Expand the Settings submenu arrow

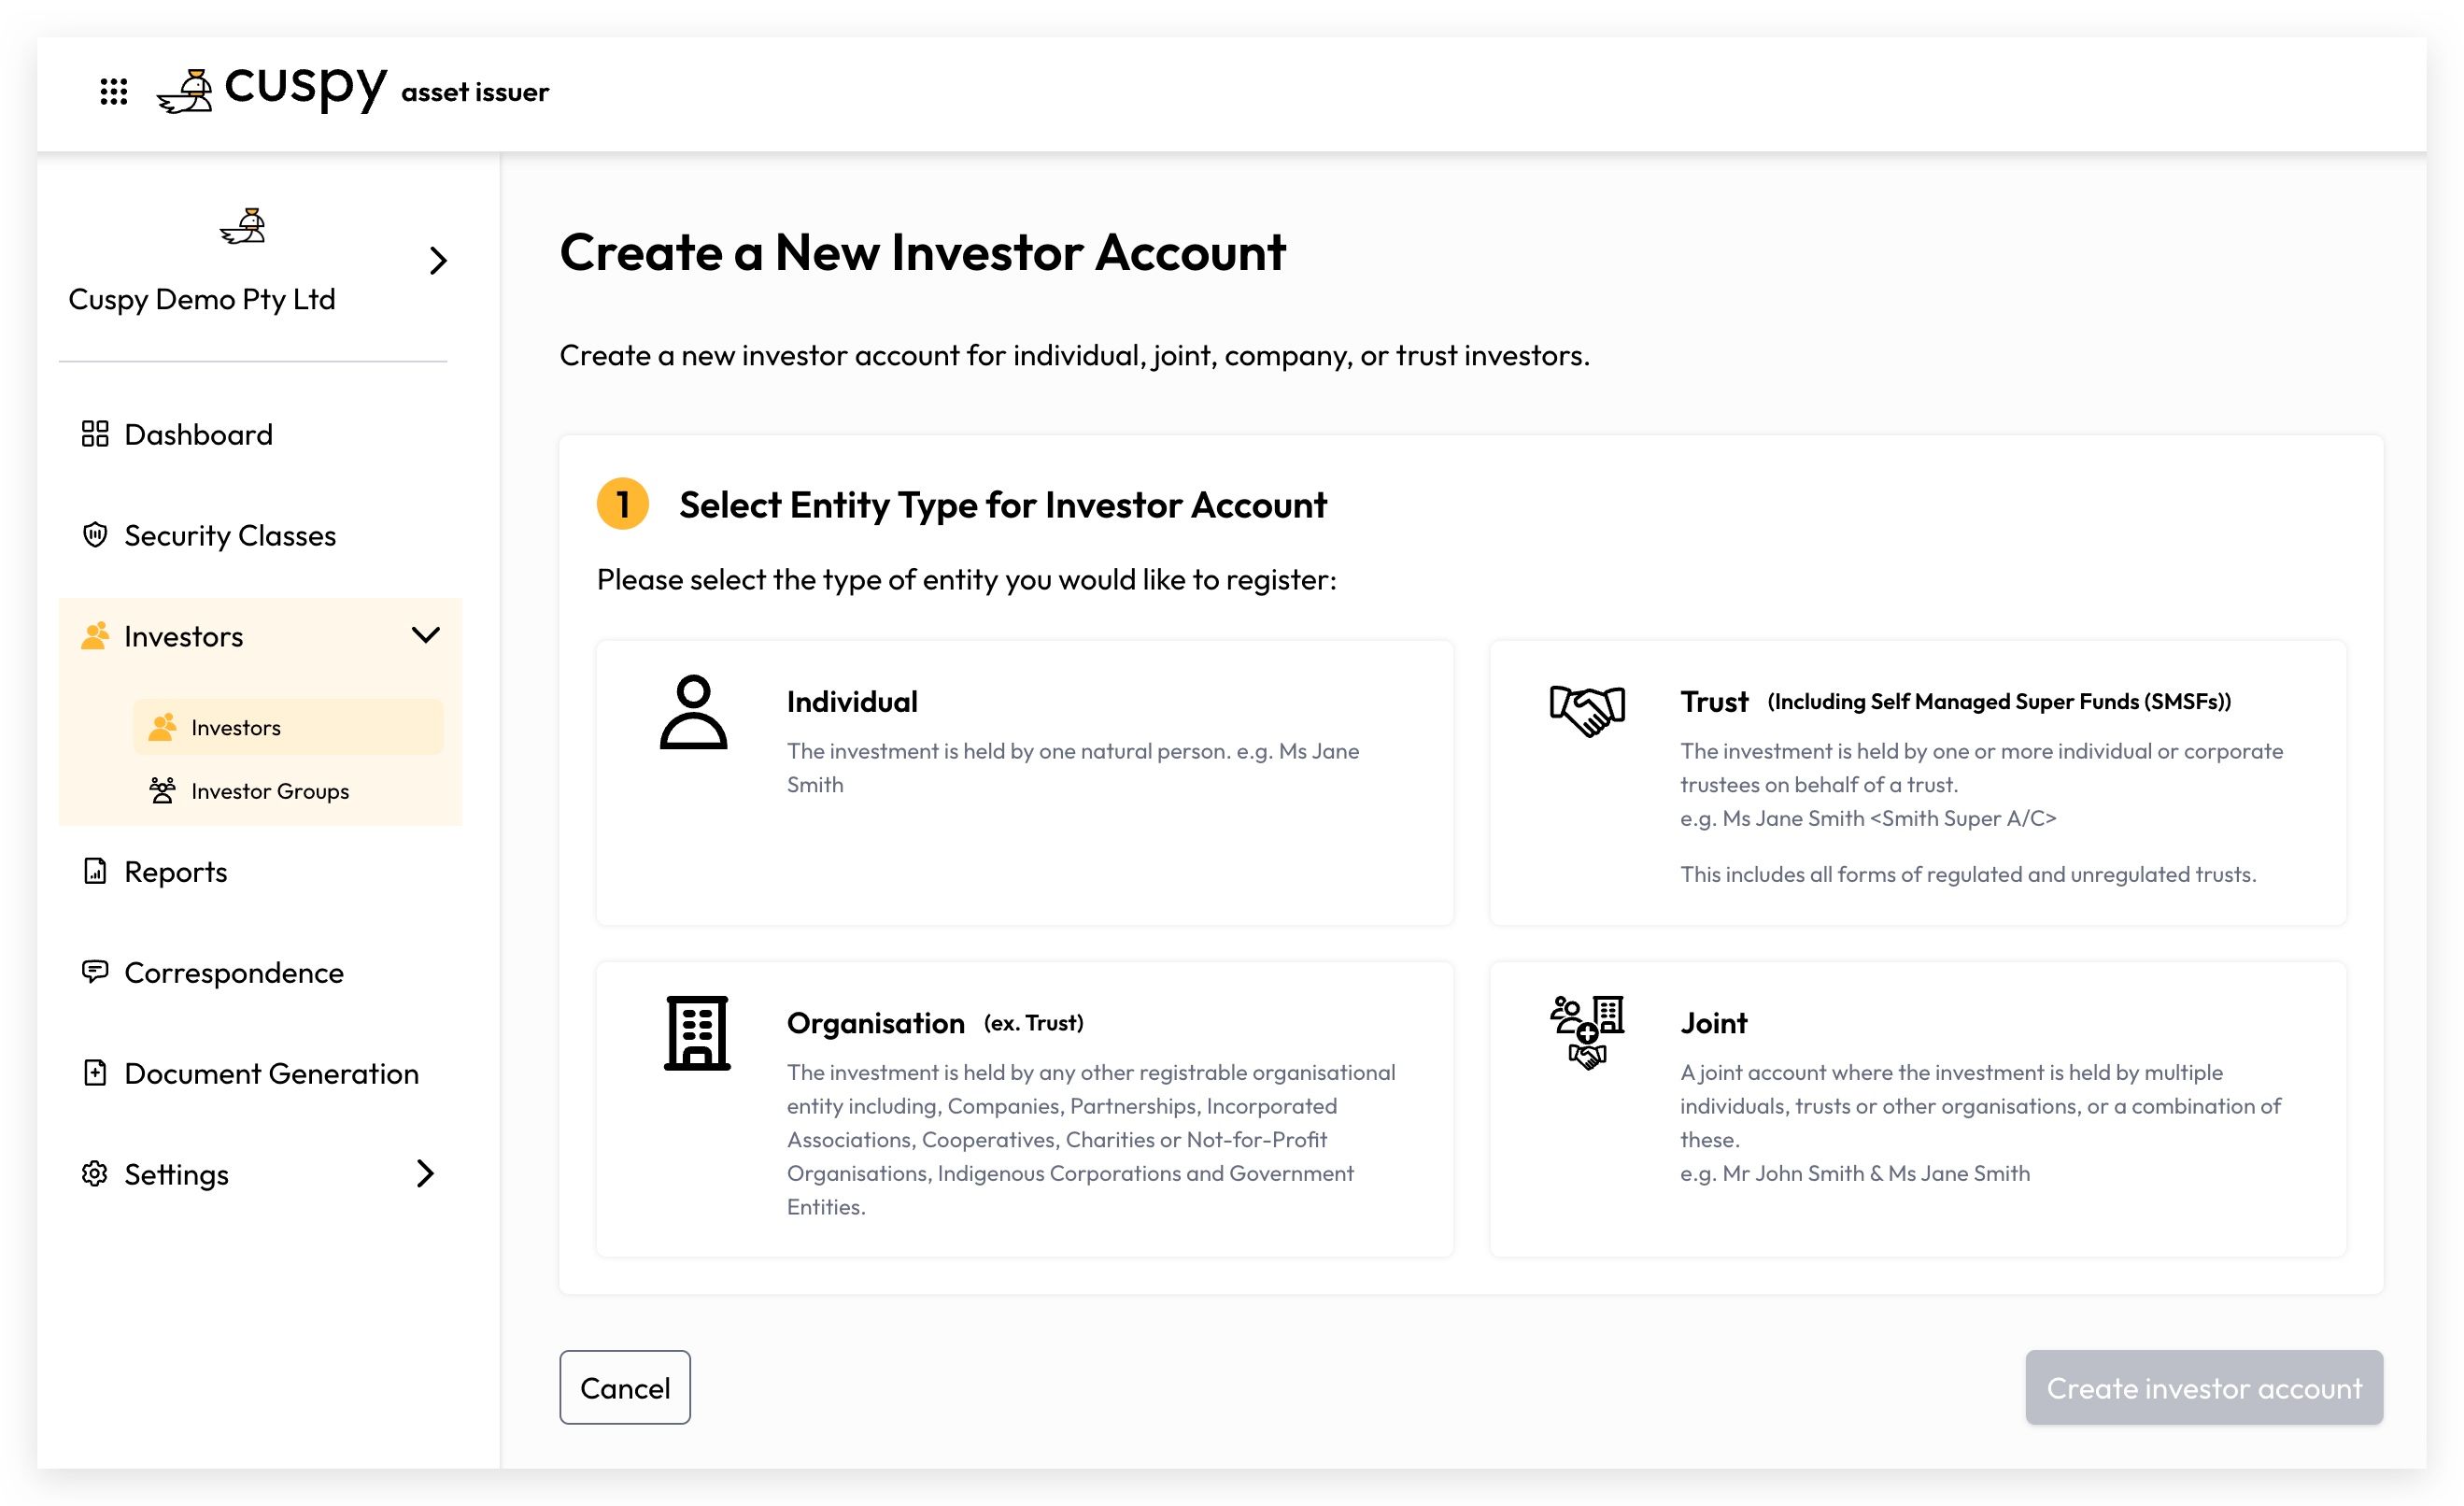click(425, 1173)
